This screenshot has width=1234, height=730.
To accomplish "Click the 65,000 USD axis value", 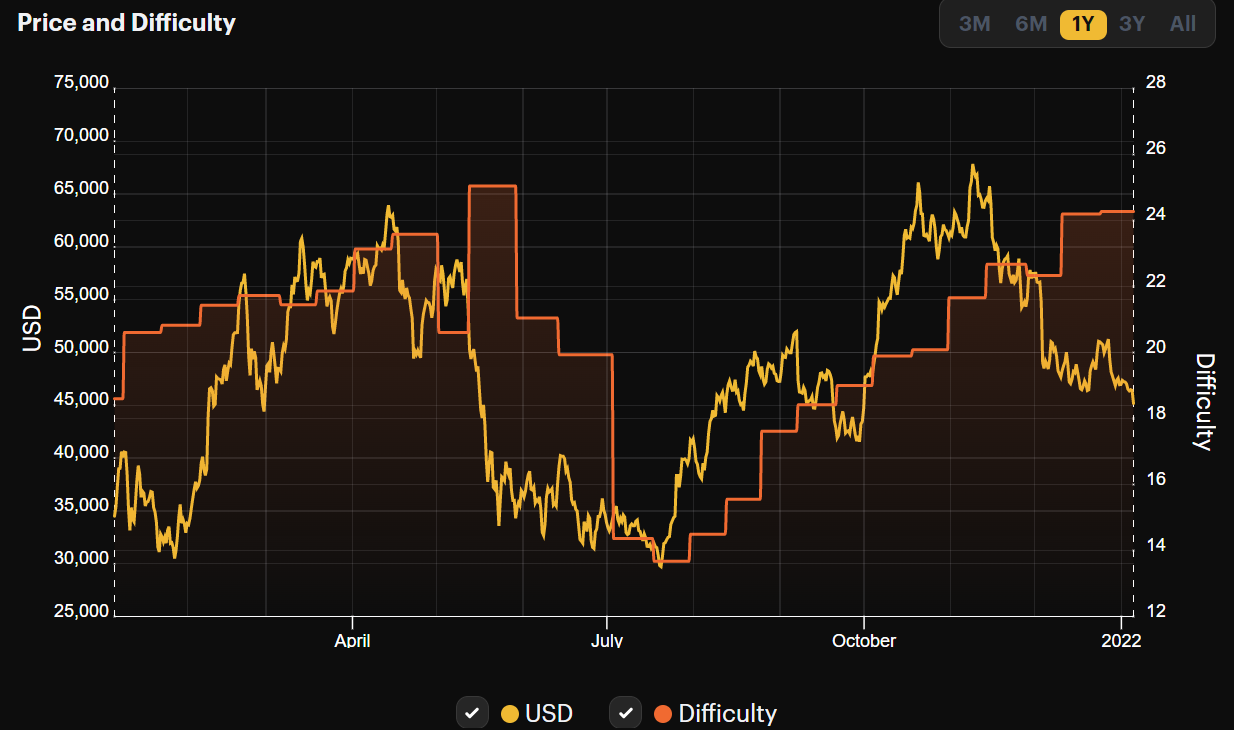I will (x=79, y=189).
